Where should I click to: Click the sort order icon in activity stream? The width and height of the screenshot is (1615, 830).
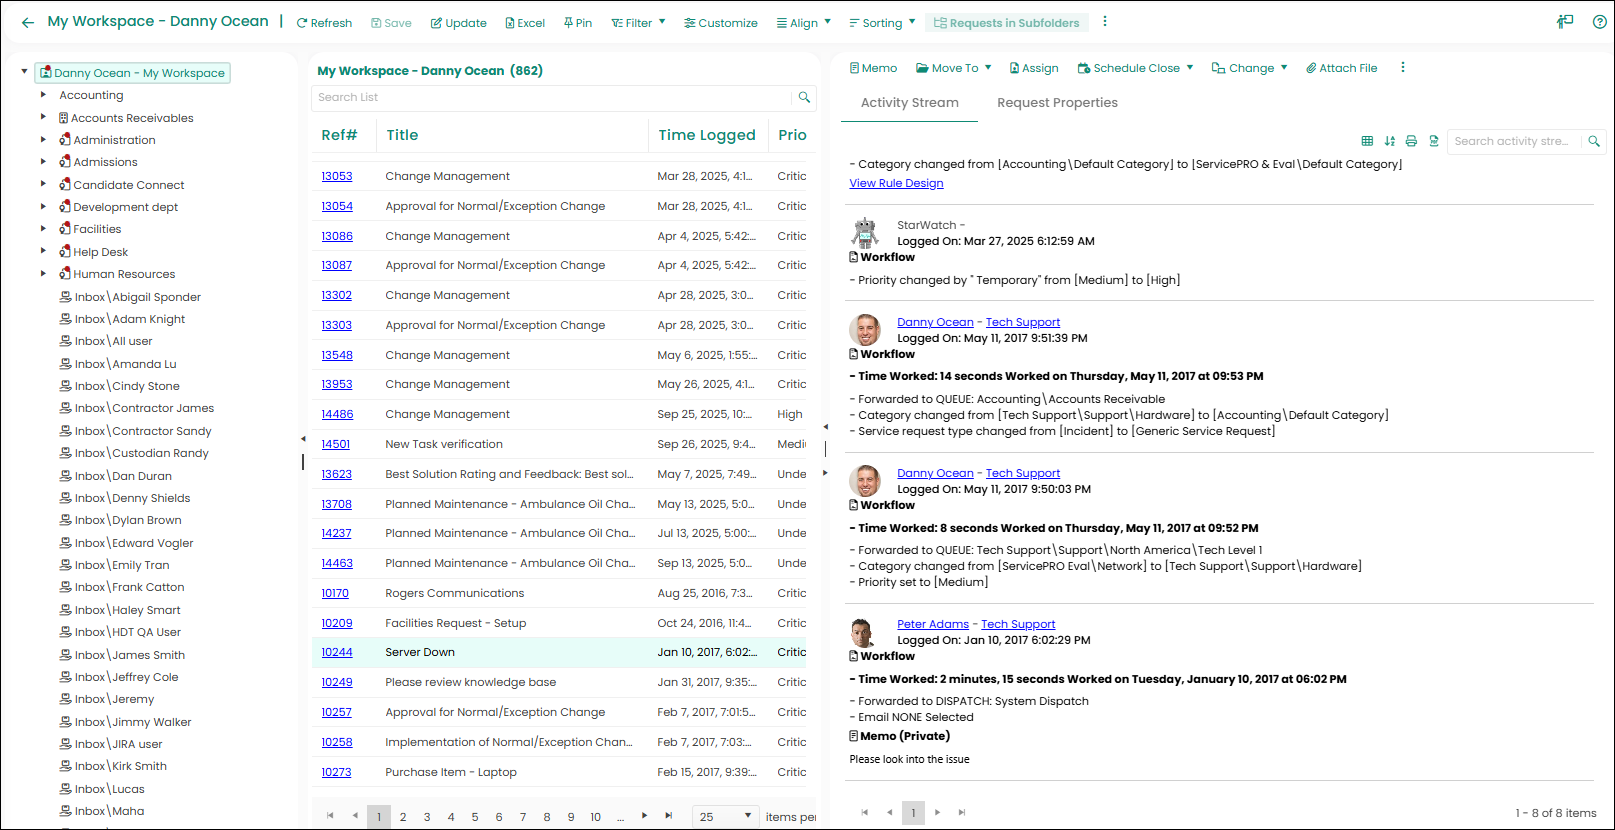tap(1389, 141)
